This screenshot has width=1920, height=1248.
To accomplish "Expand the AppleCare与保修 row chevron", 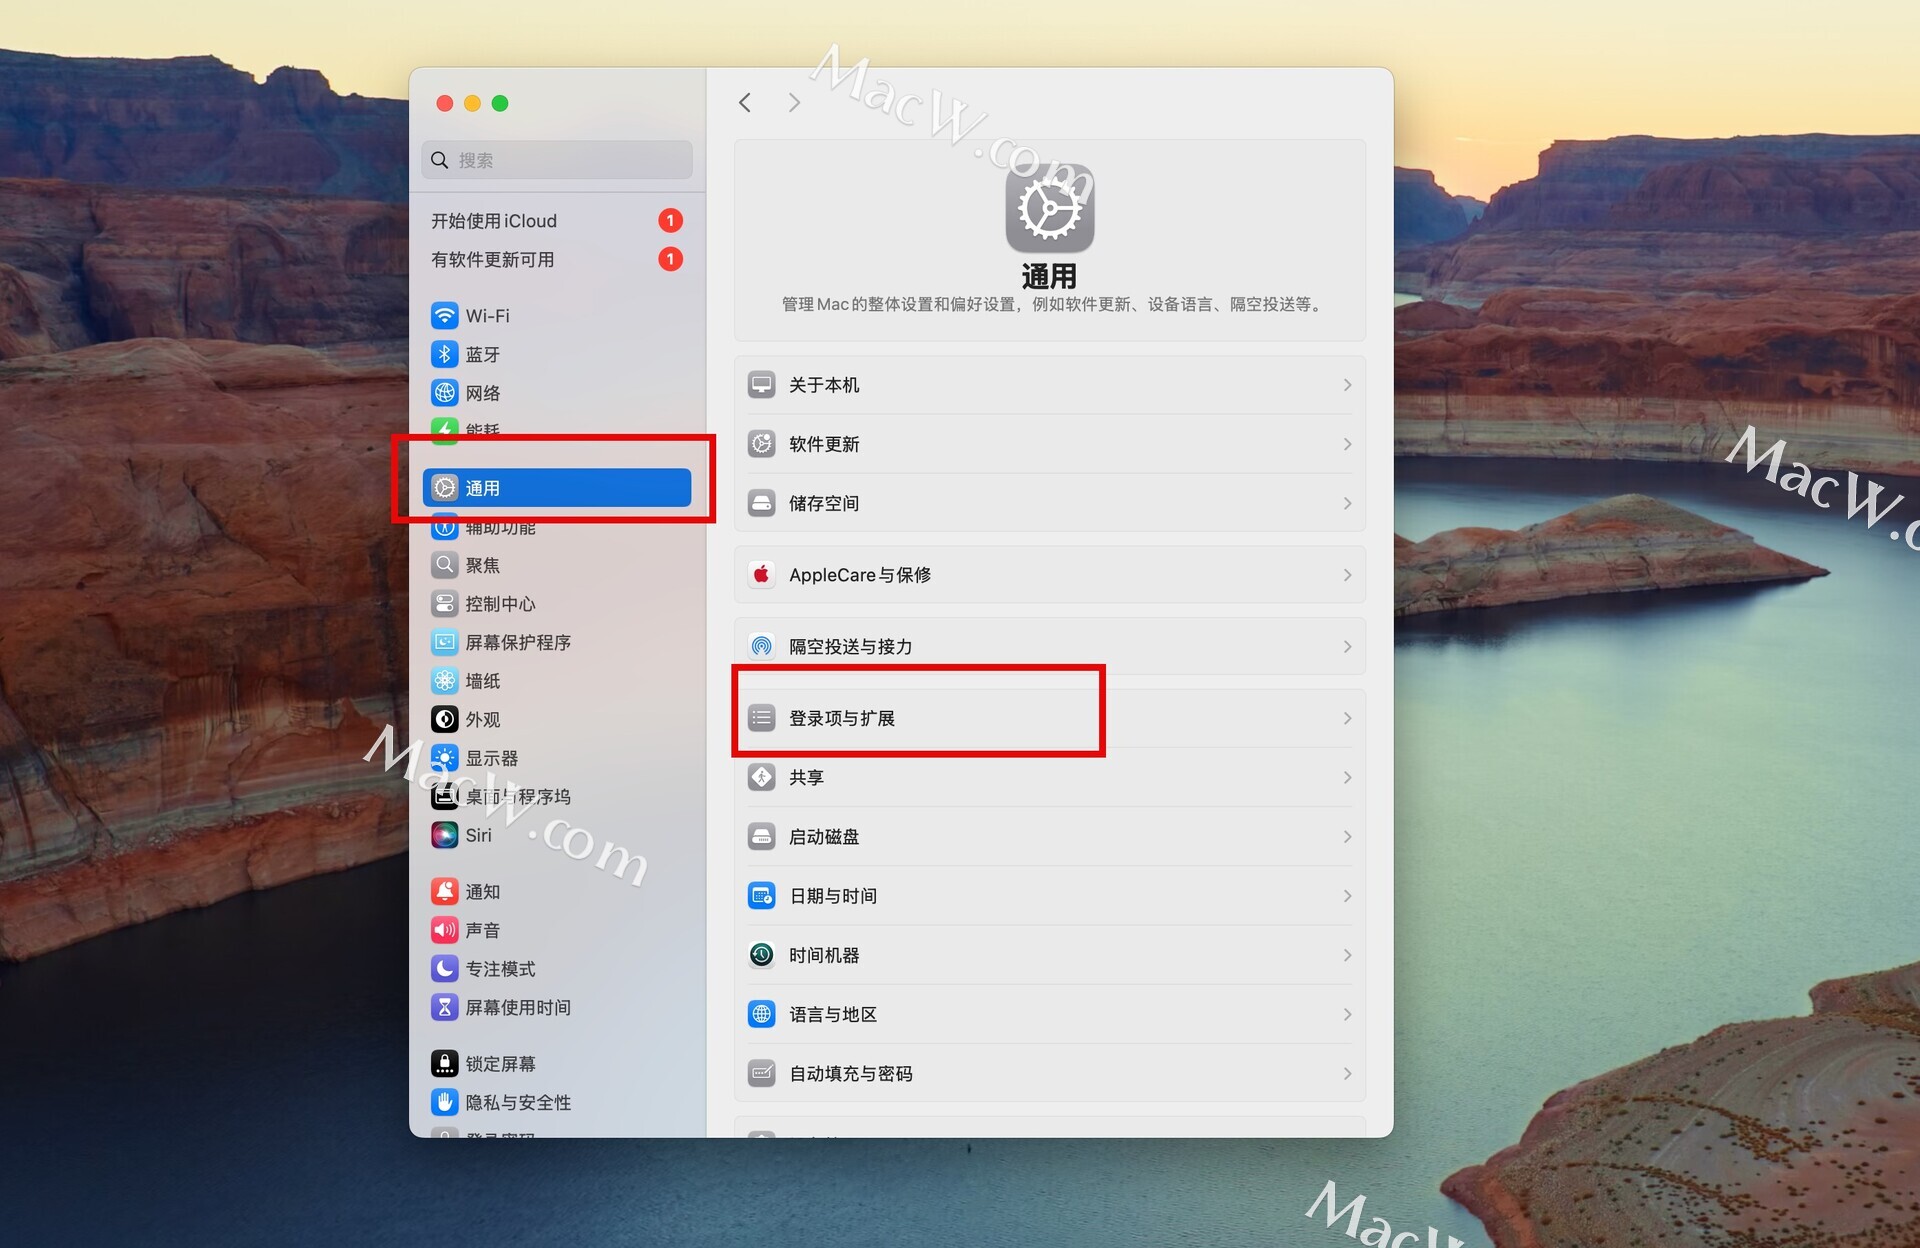I will 1347,575.
